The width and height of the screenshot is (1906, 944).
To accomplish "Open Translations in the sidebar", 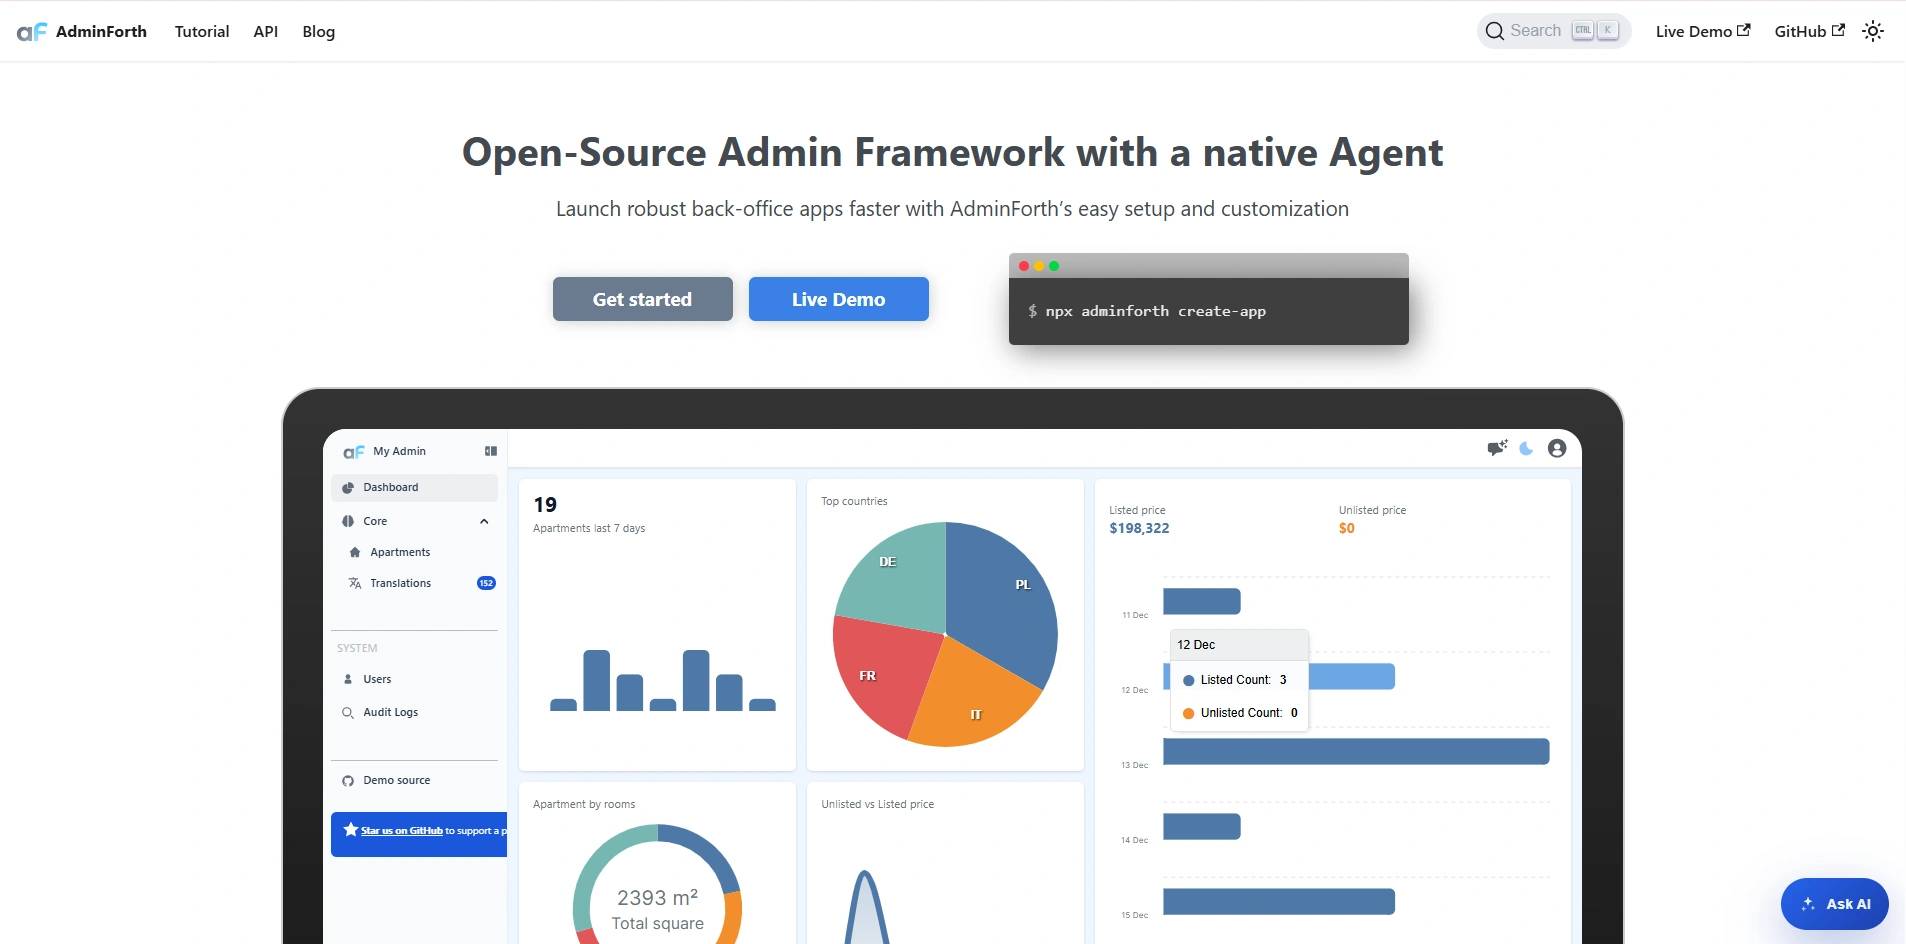I will (x=400, y=583).
